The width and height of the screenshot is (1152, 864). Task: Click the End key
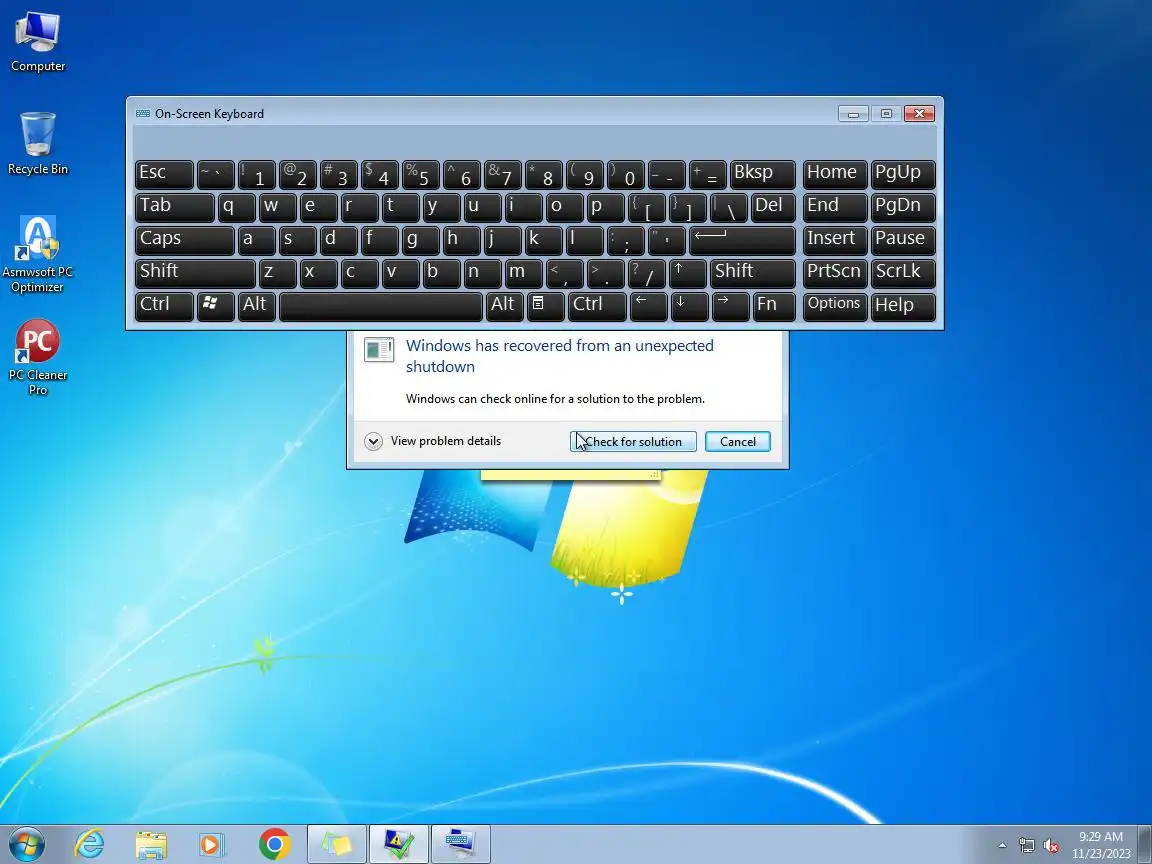[835, 206]
